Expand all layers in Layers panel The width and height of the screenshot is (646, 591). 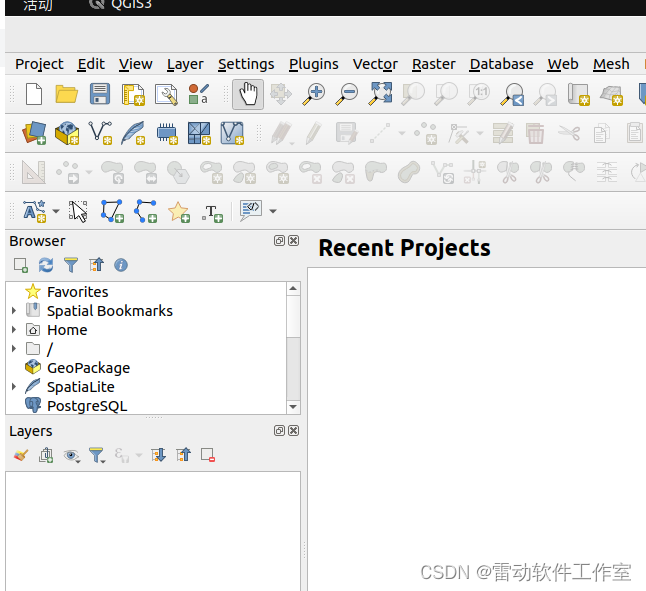click(158, 455)
